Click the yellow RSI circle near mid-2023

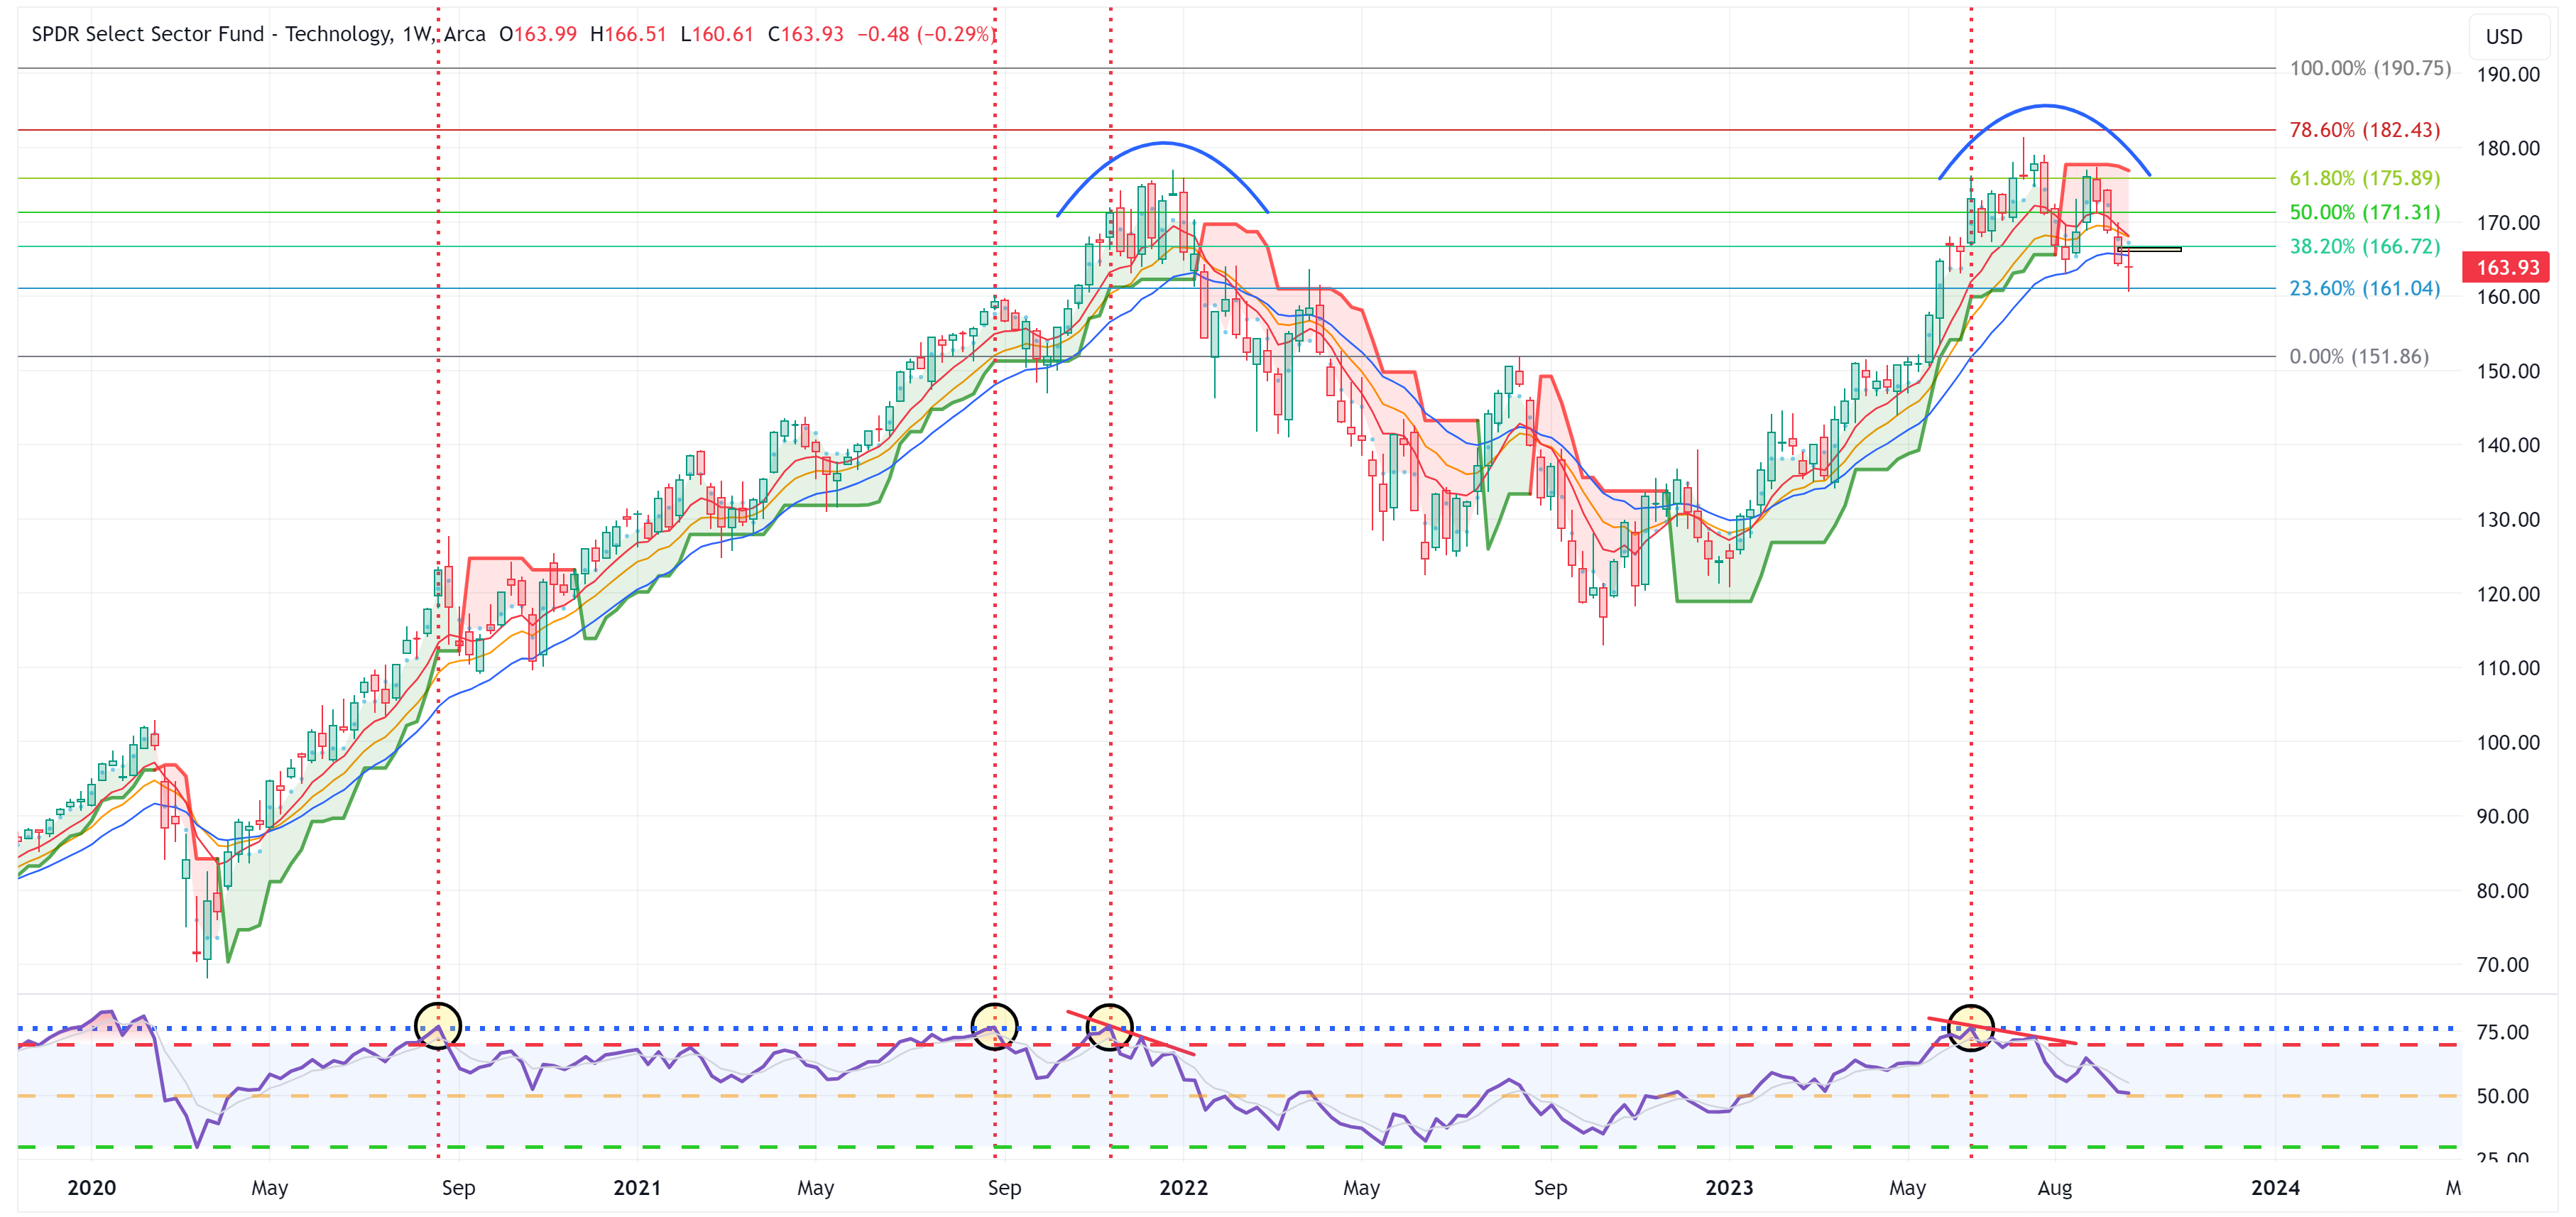pyautogui.click(x=1970, y=1027)
